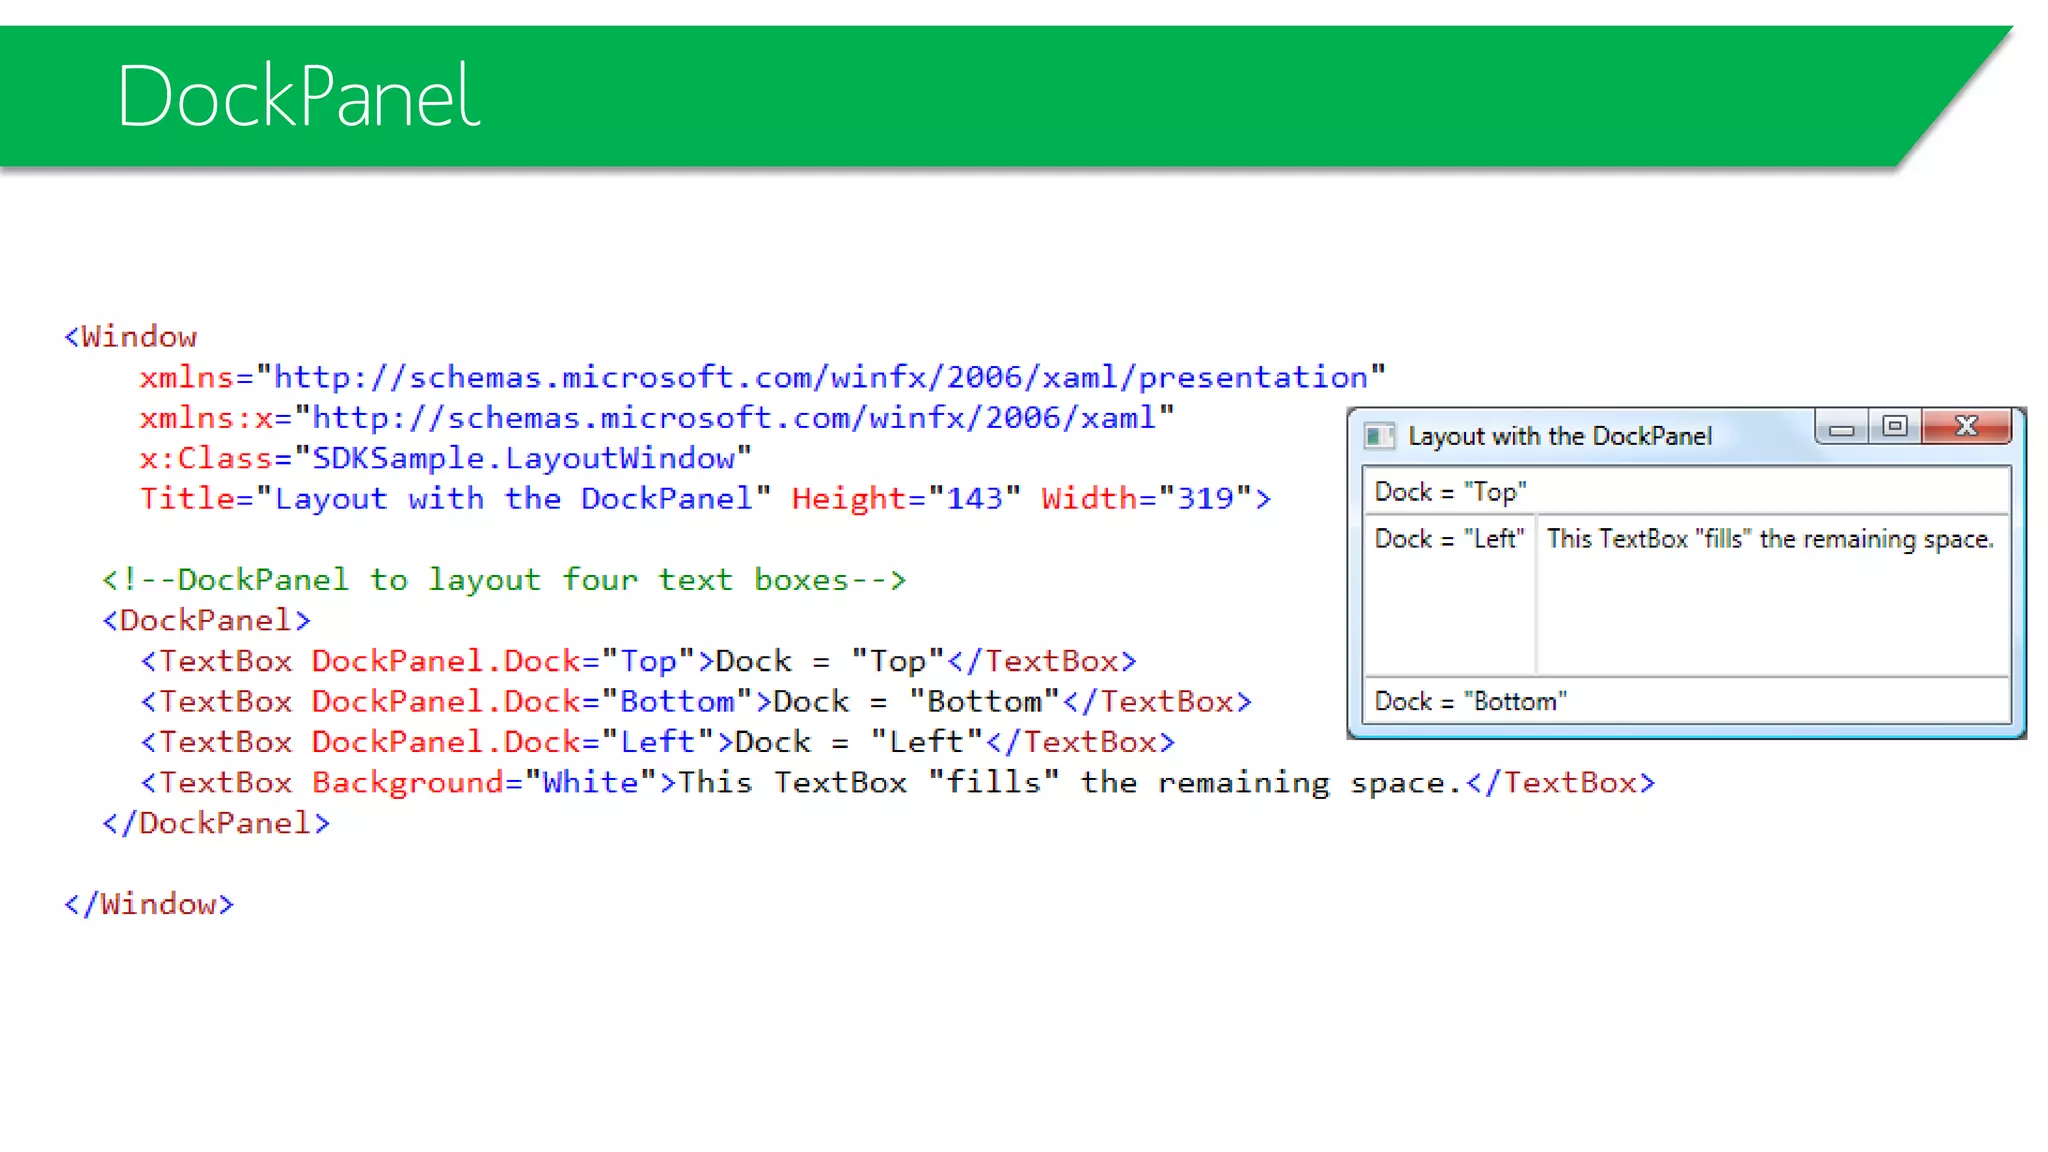2048x1152 pixels.
Task: Minimize the Layout with the DockPanel window
Action: (1842, 429)
